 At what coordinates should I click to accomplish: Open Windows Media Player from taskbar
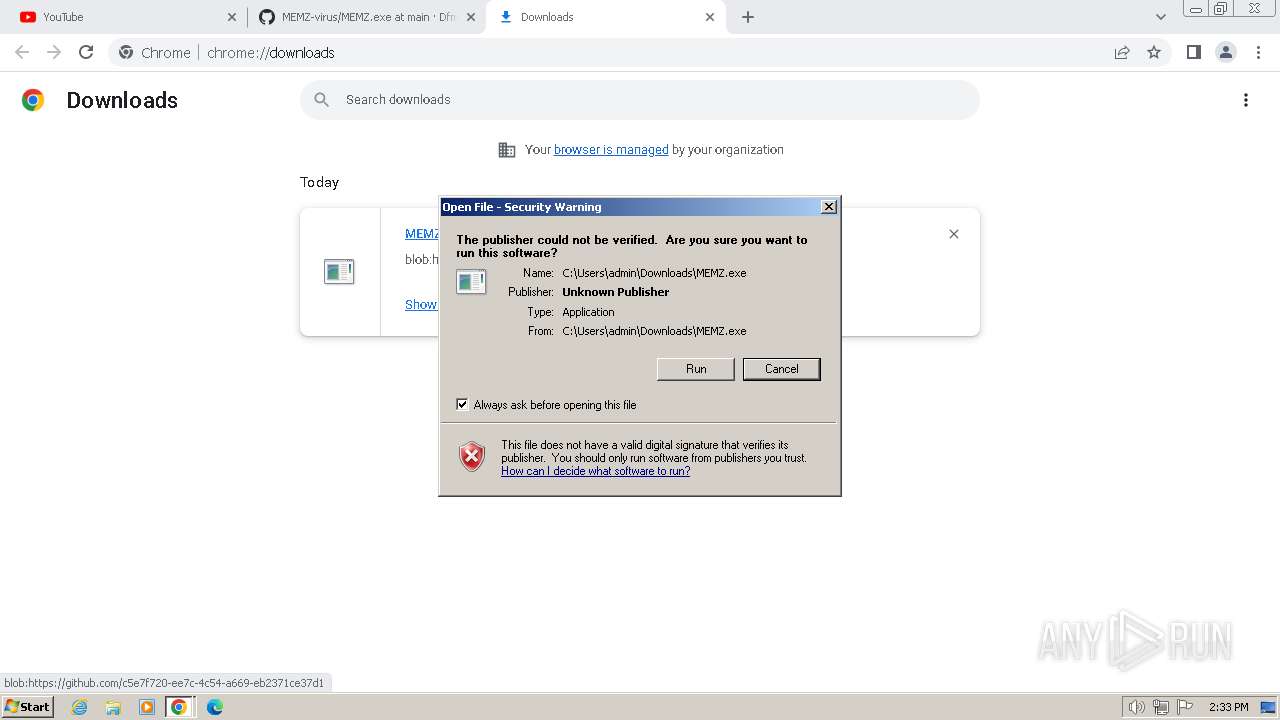[147, 707]
